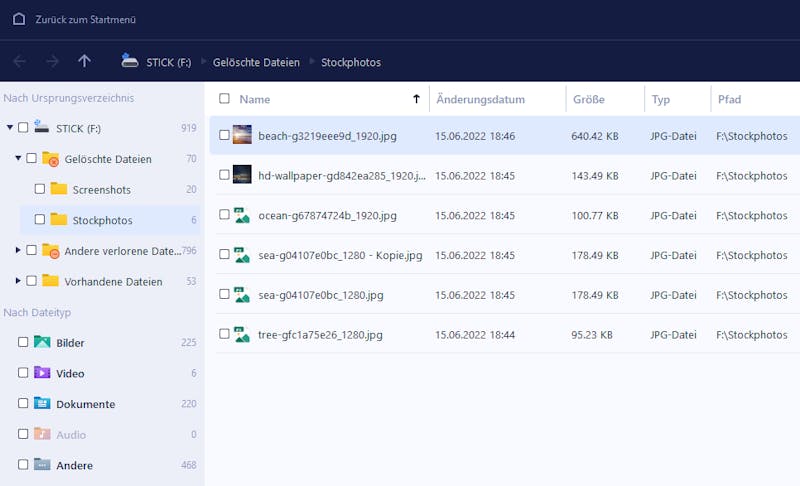Sort by the Änderungsdatum column header
The image size is (800, 486).
click(x=480, y=99)
